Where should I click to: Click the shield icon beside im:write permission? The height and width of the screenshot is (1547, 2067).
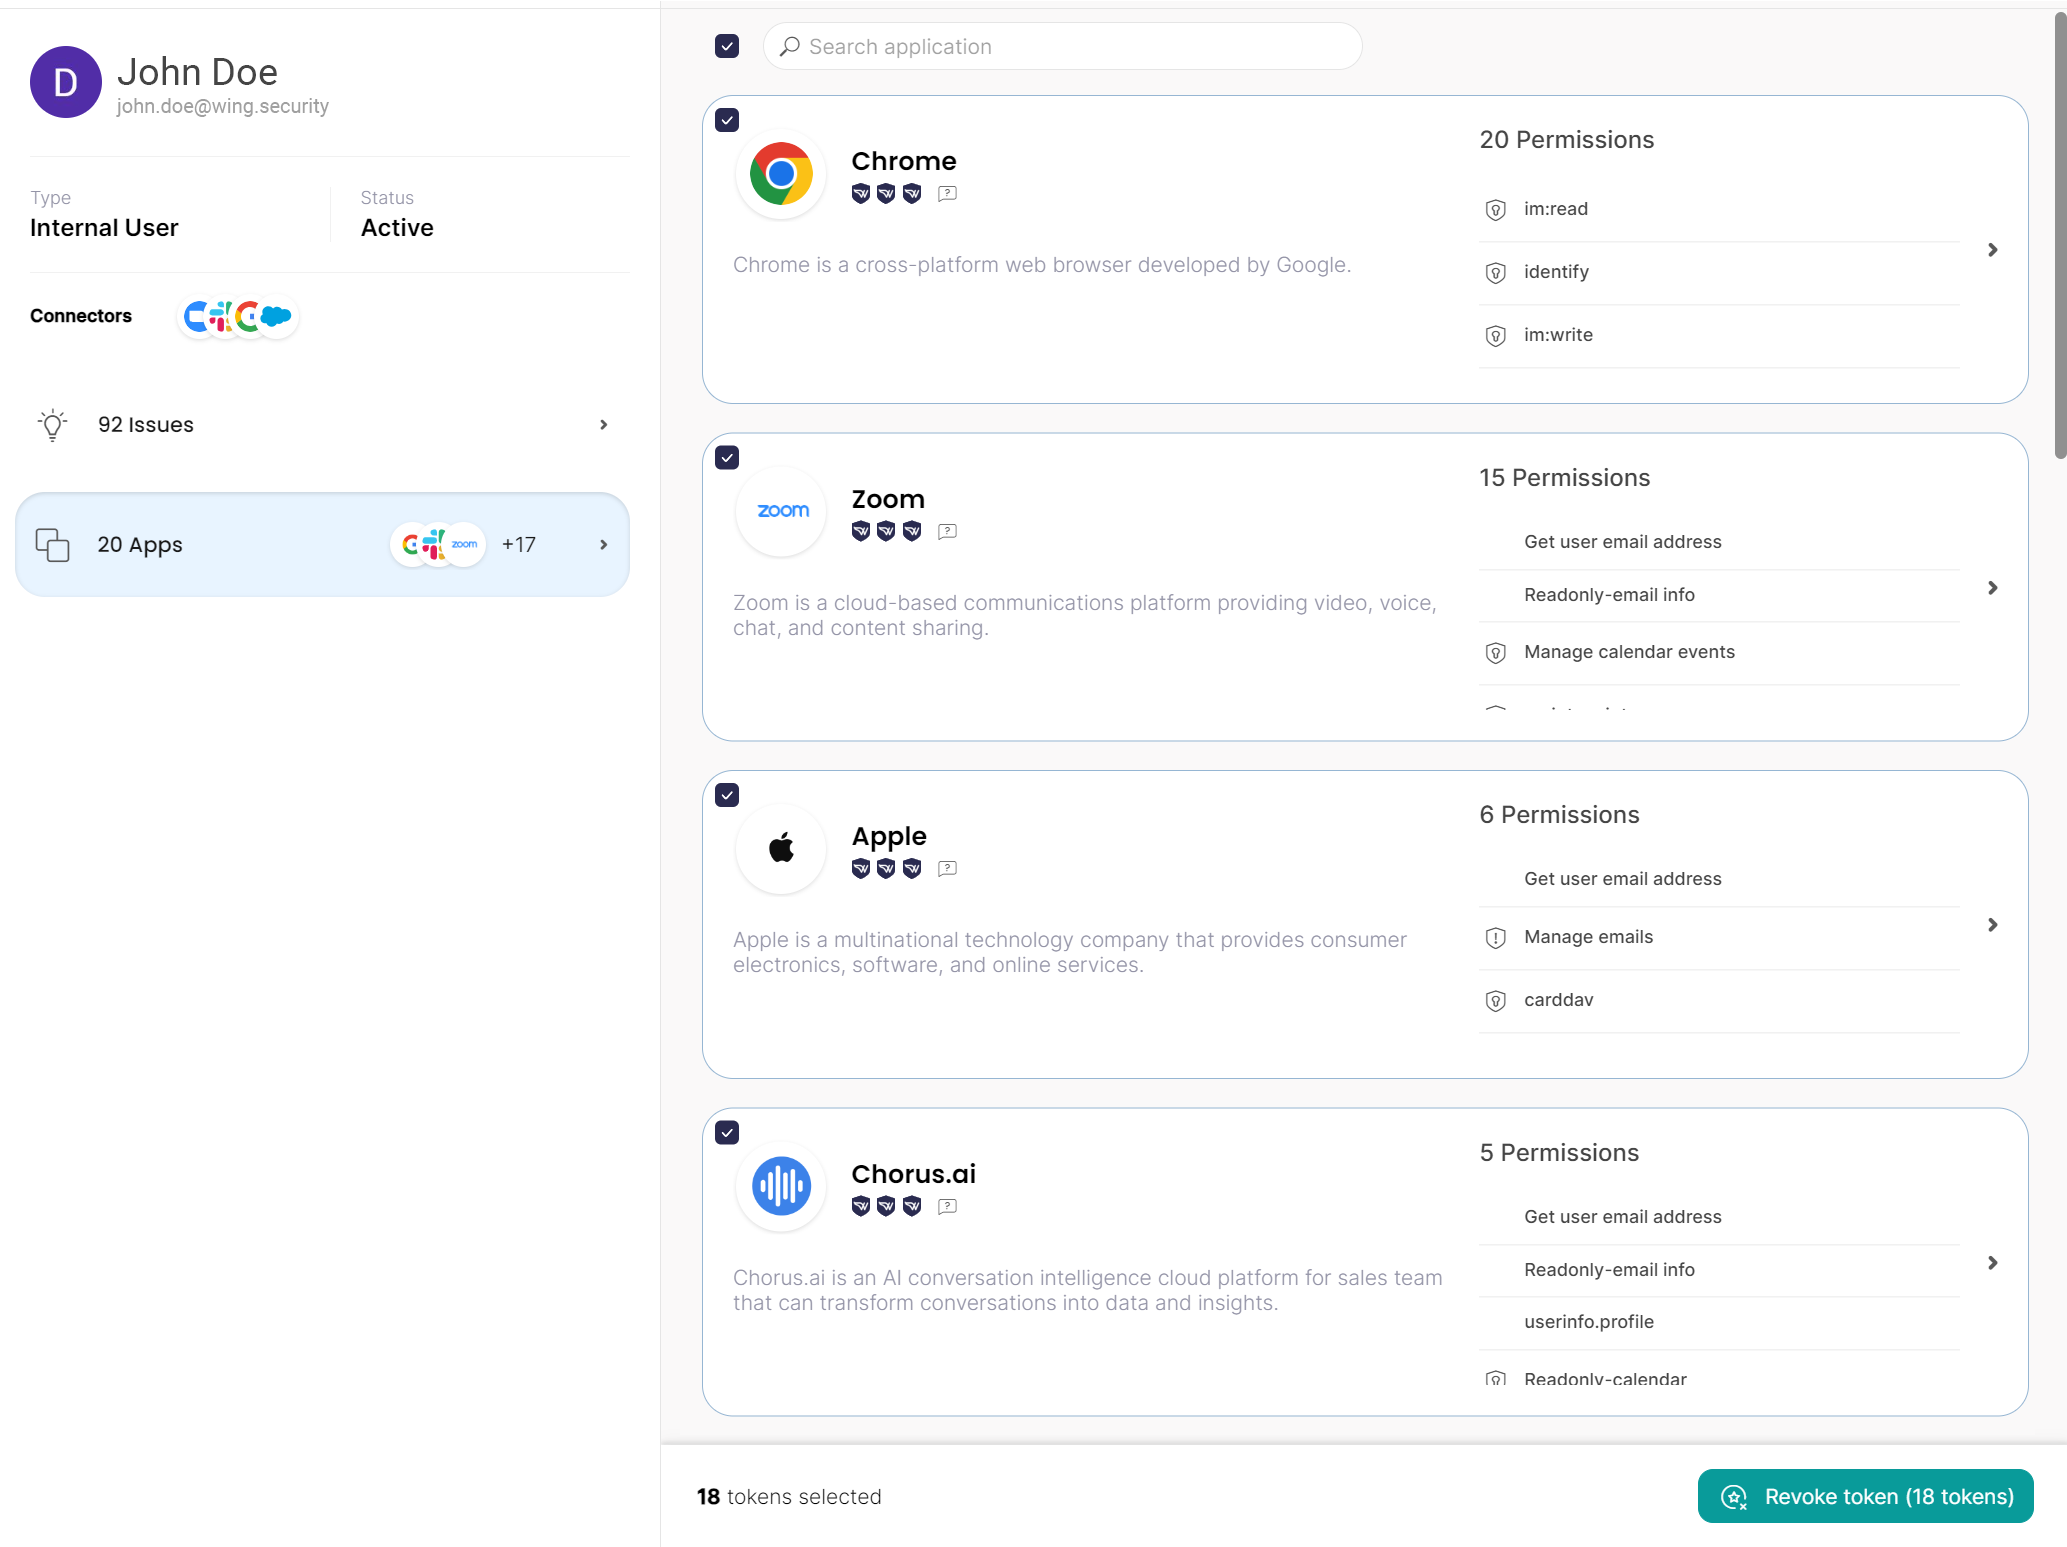click(1495, 336)
